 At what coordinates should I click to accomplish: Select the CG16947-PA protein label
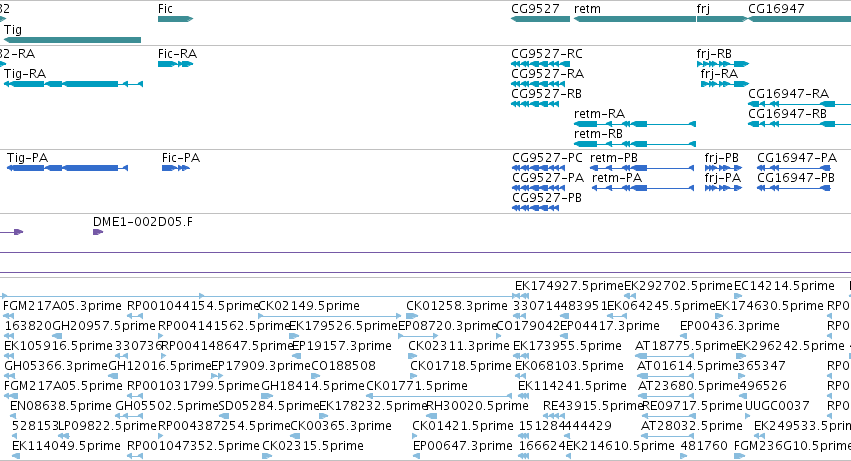797,158
